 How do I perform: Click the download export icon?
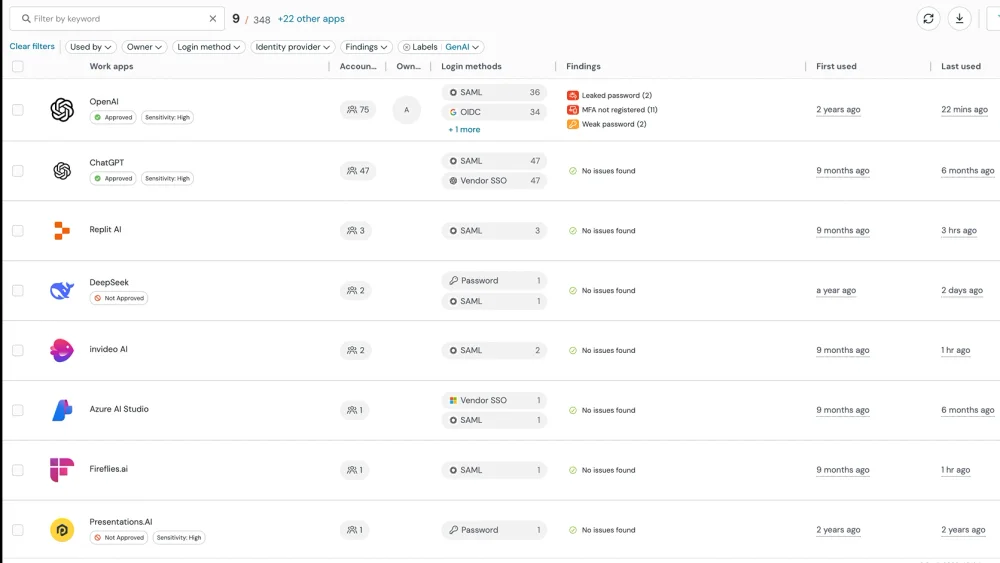pos(959,19)
